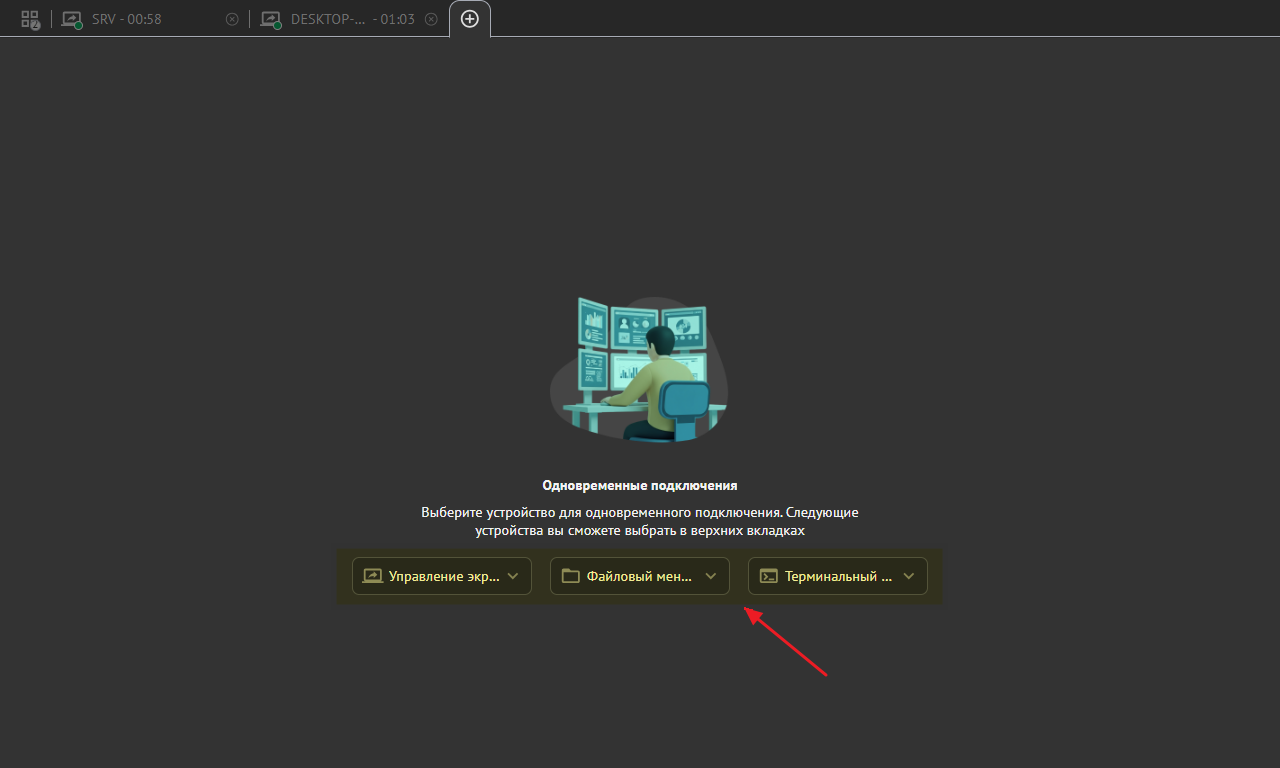Image resolution: width=1280 pixels, height=768 pixels.
Task: Click the Одновременные подключения heading
Action: point(639,485)
